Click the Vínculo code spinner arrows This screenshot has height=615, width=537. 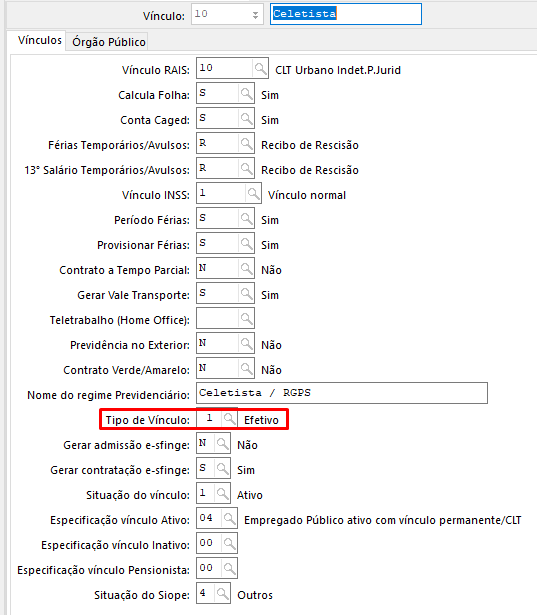255,15
